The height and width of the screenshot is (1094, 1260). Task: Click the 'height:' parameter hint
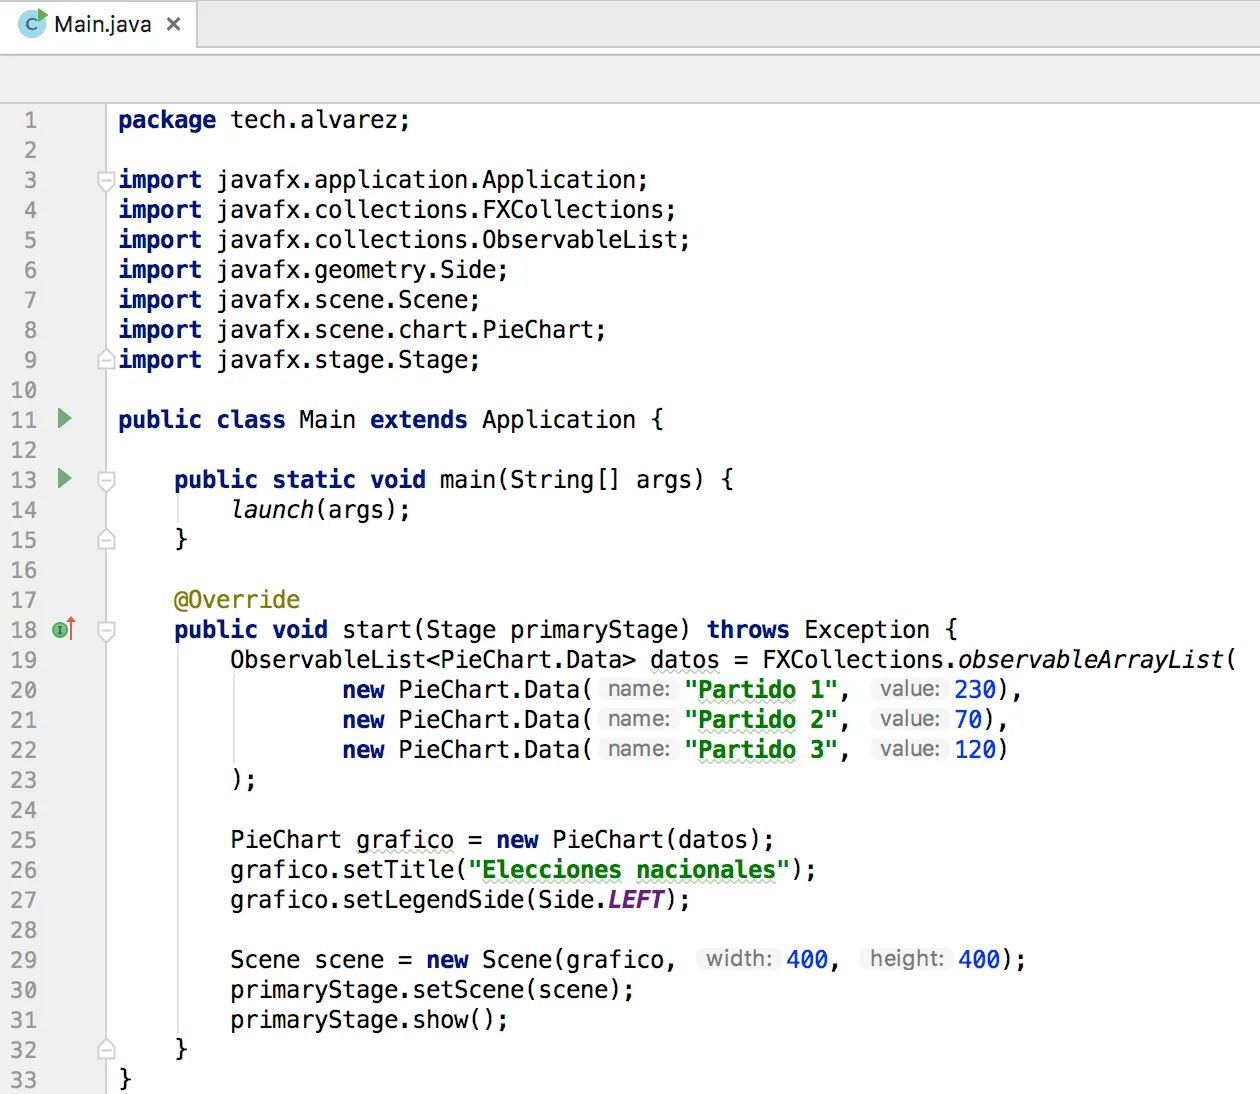907,959
